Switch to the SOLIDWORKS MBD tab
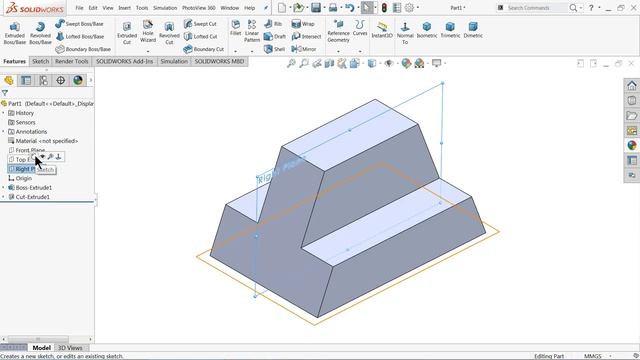Image resolution: width=640 pixels, height=360 pixels. coord(219,61)
